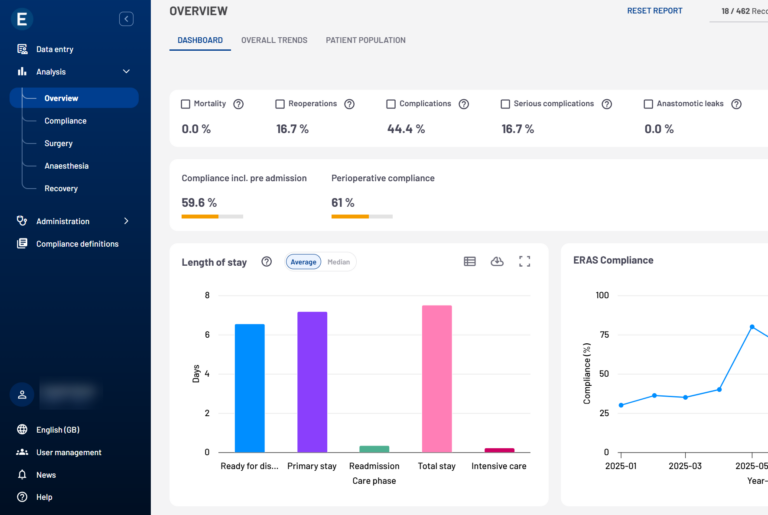Click the peak data point on ERAS Compliance chart
Screen dimensions: 768x515
click(x=752, y=327)
